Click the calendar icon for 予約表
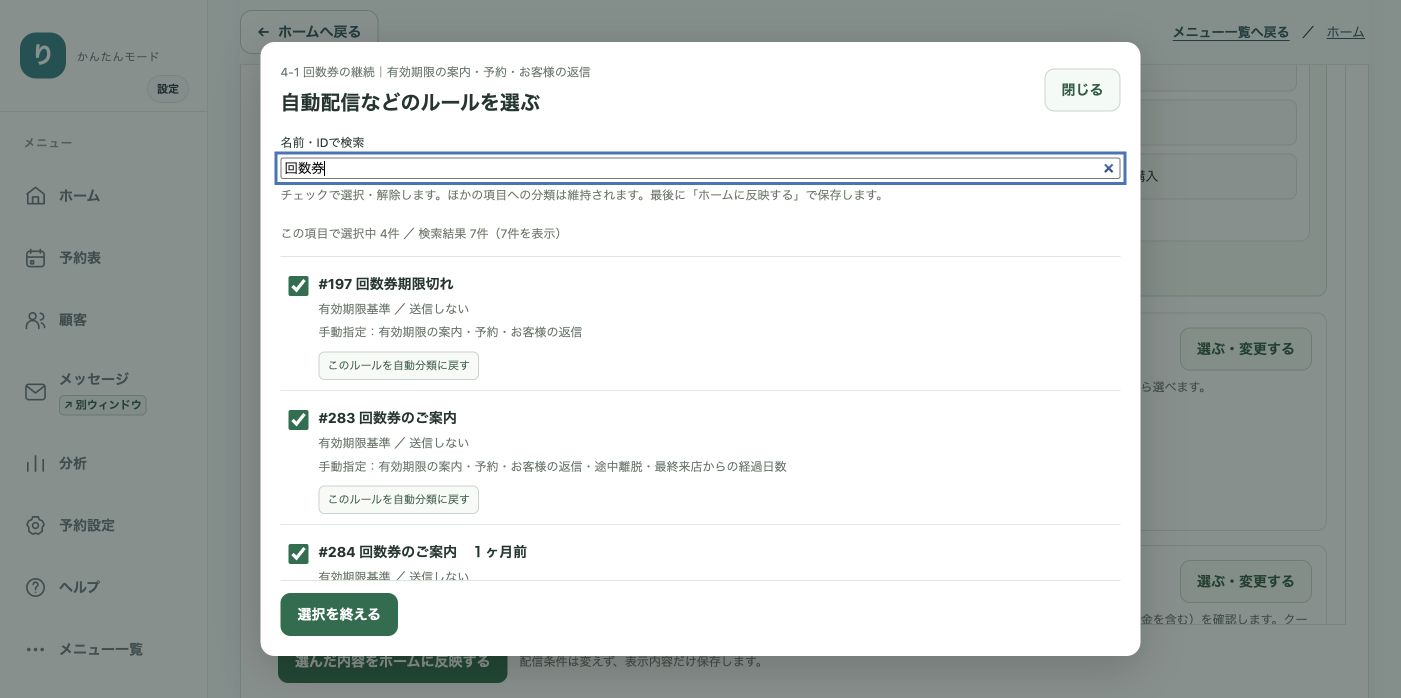This screenshot has width=1401, height=698. tap(35, 258)
